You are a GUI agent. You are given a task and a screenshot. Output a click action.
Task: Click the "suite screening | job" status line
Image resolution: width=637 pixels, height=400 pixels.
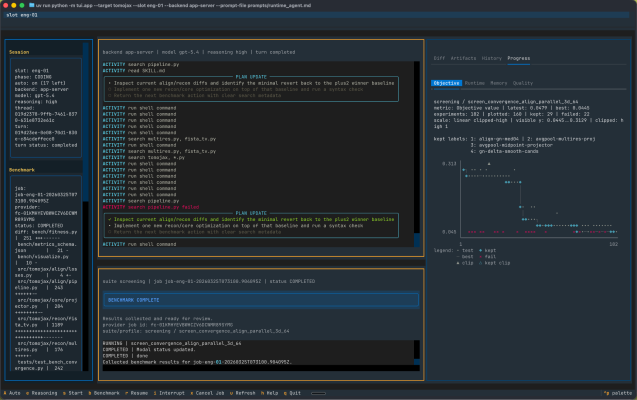pos(208,281)
